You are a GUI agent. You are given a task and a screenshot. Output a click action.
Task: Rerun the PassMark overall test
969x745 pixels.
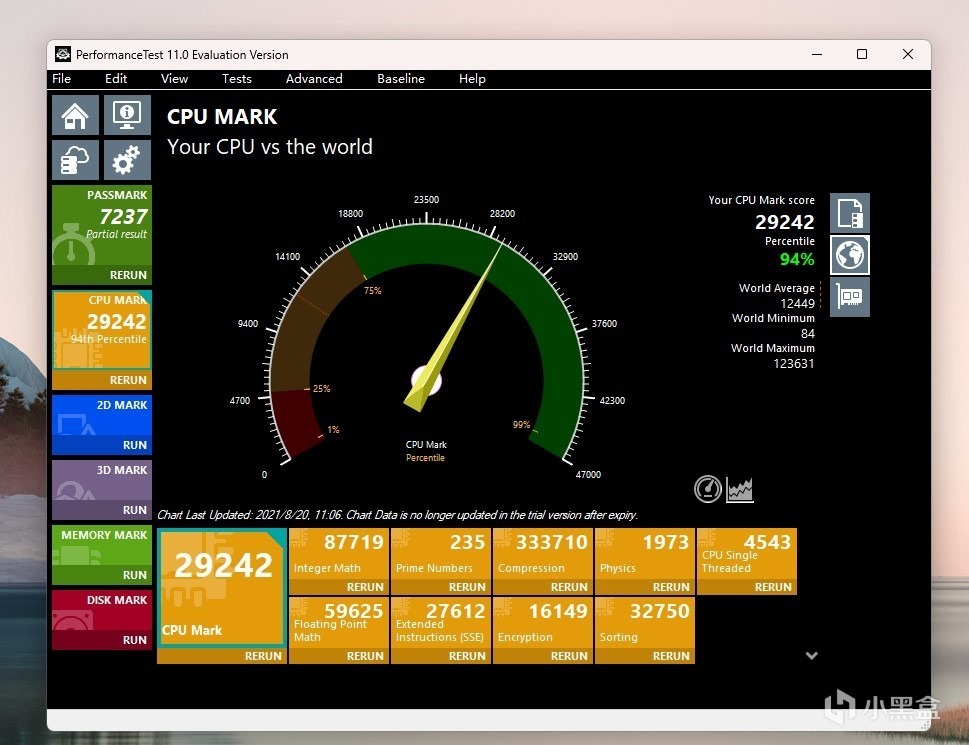tap(129, 275)
